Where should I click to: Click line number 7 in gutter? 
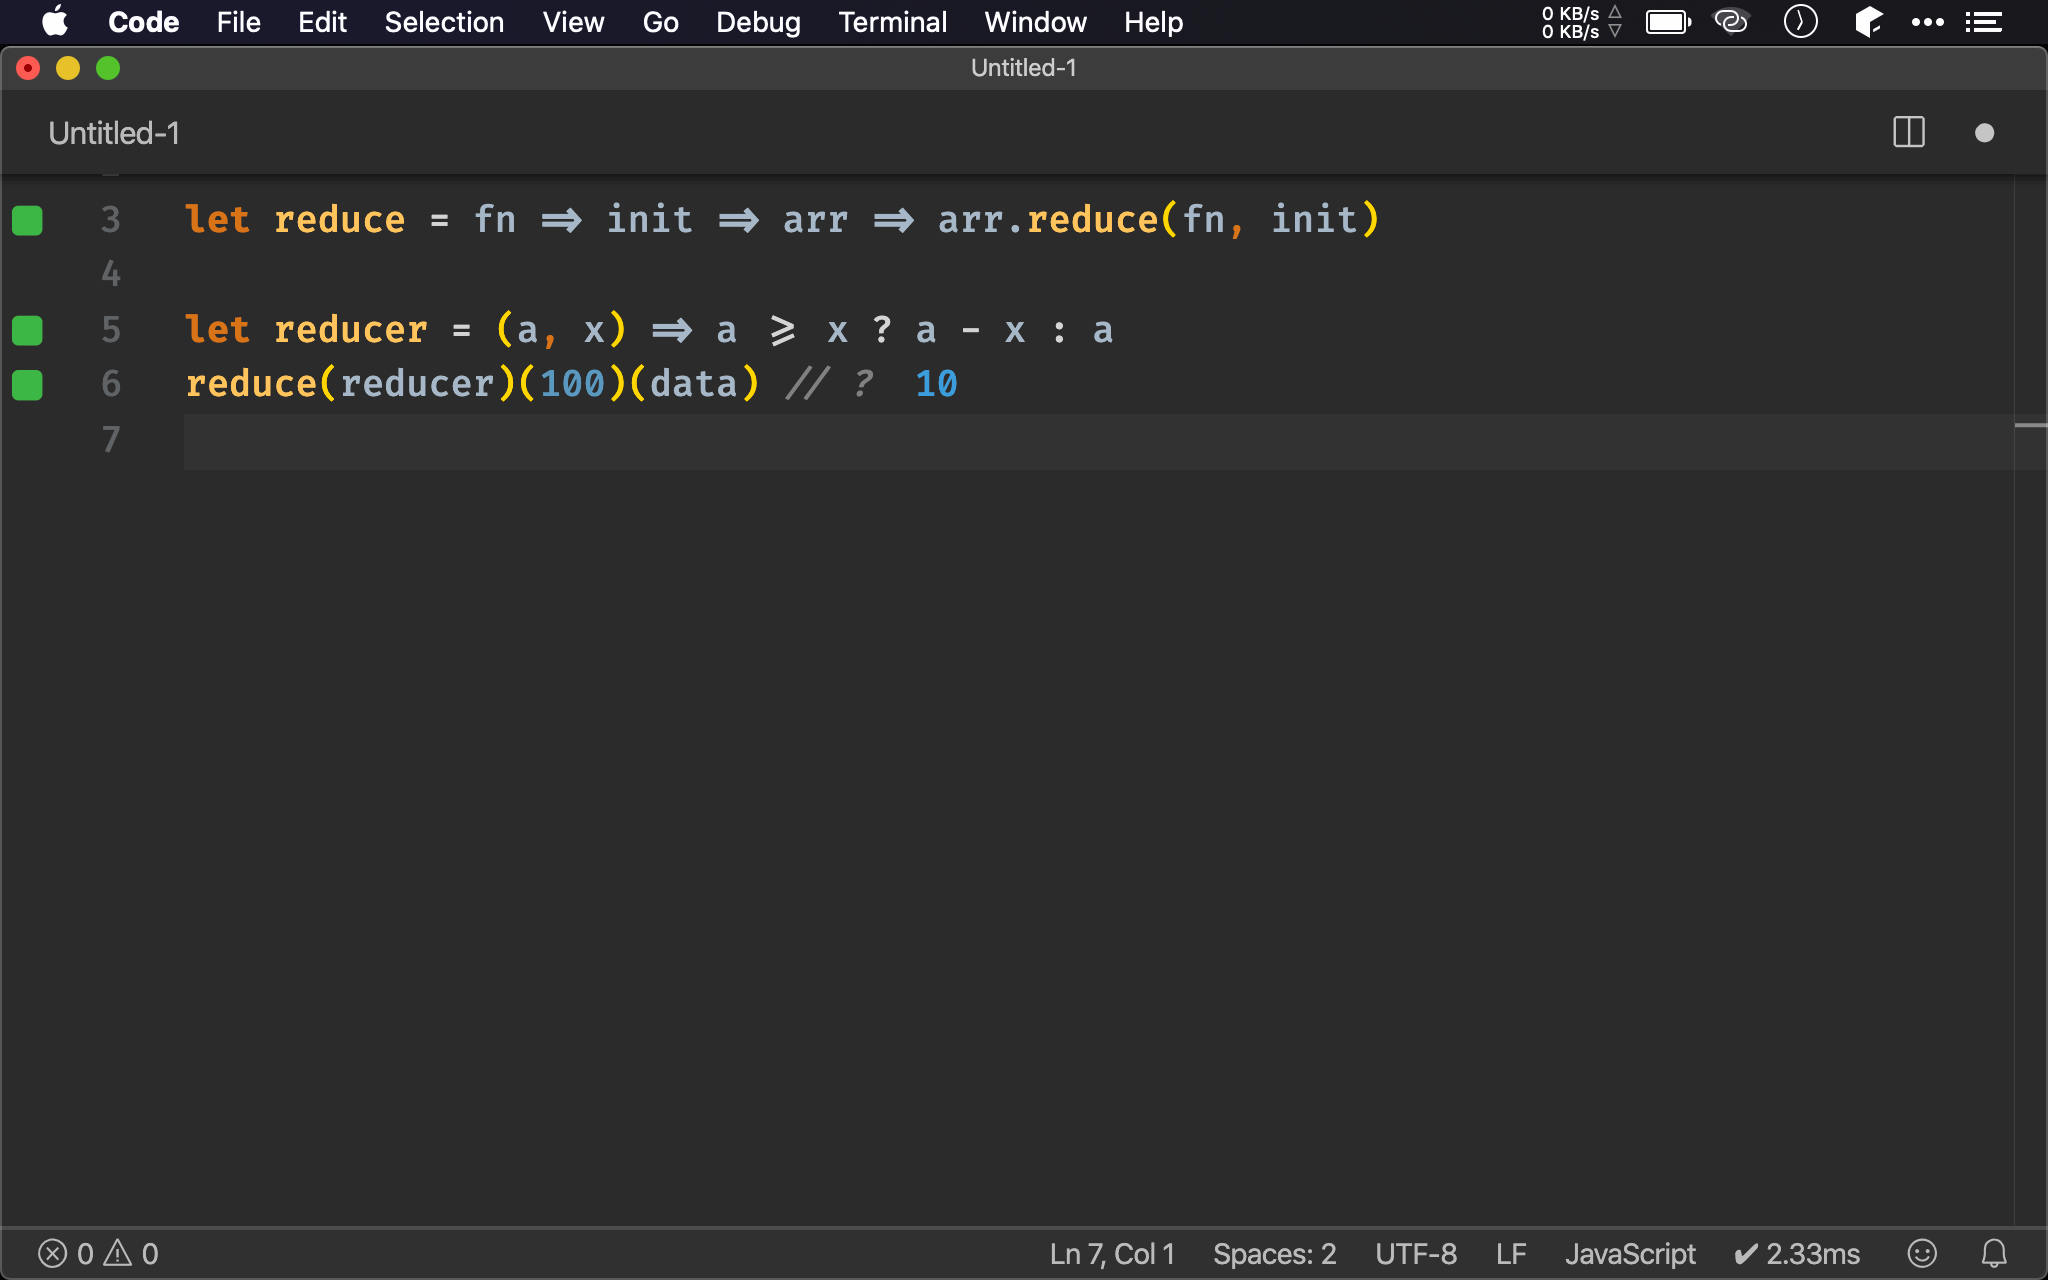pyautogui.click(x=110, y=440)
